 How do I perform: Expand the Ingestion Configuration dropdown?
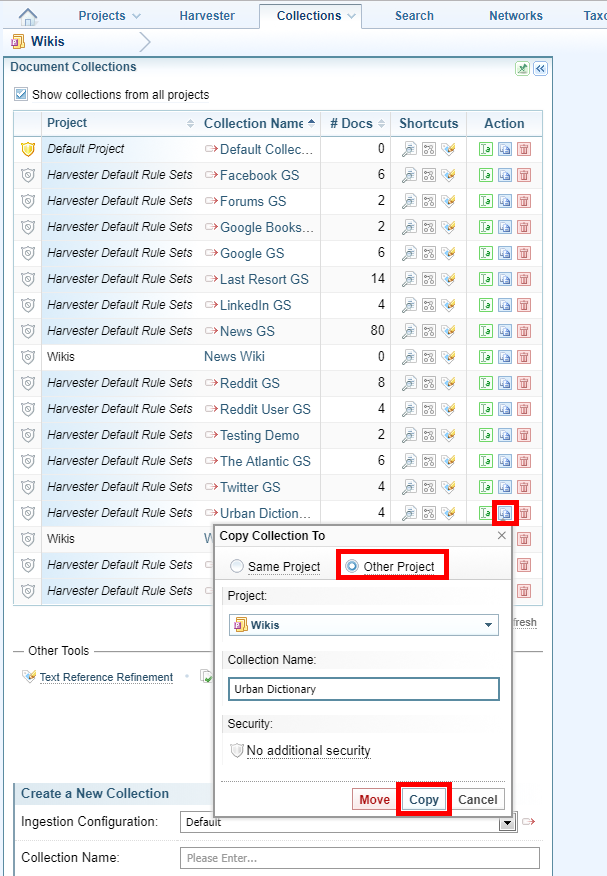click(x=508, y=822)
